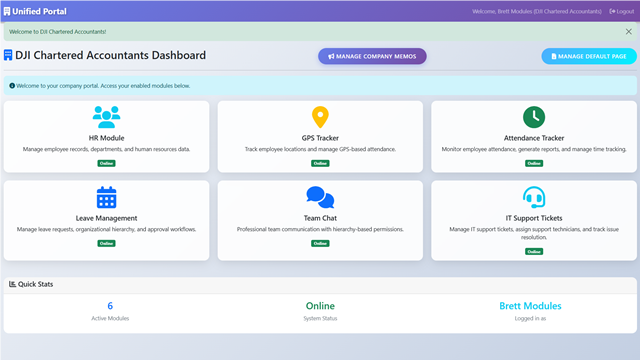Screen dimensions: 640x360
Task: Click the Team Chat speech bubbles icon
Action: 320,198
